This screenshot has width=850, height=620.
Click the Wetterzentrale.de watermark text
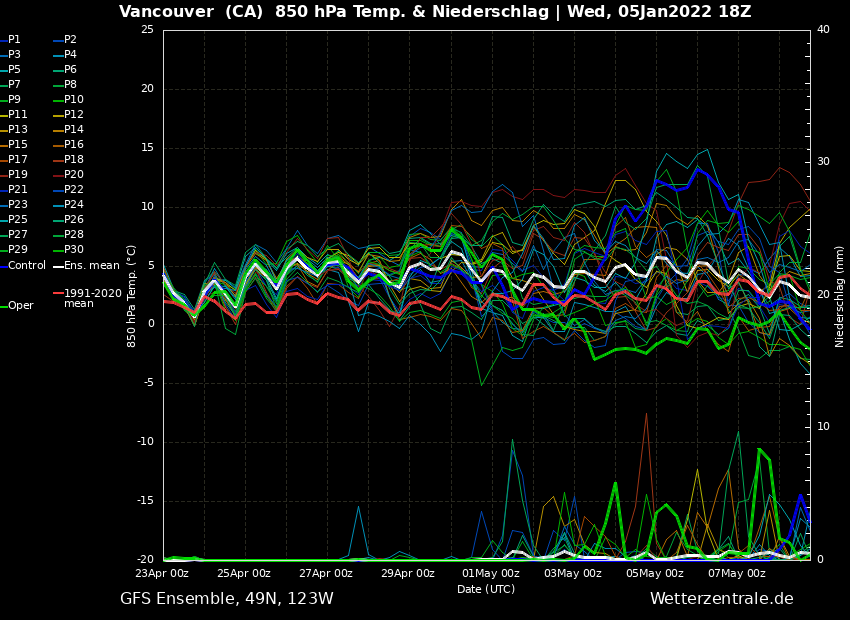pyautogui.click(x=721, y=599)
